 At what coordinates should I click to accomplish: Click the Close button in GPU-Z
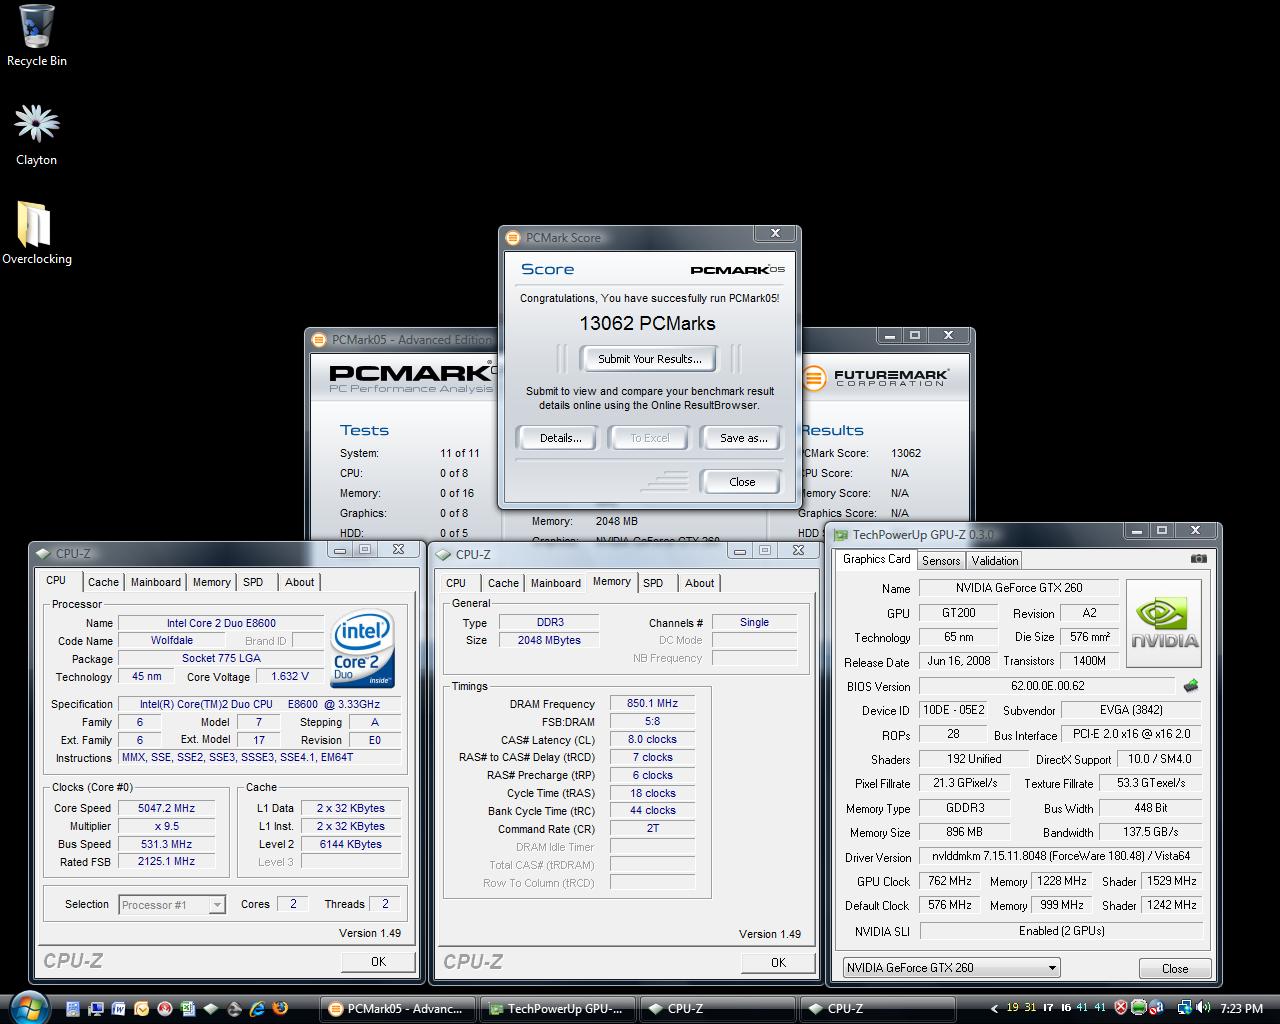(x=1175, y=969)
